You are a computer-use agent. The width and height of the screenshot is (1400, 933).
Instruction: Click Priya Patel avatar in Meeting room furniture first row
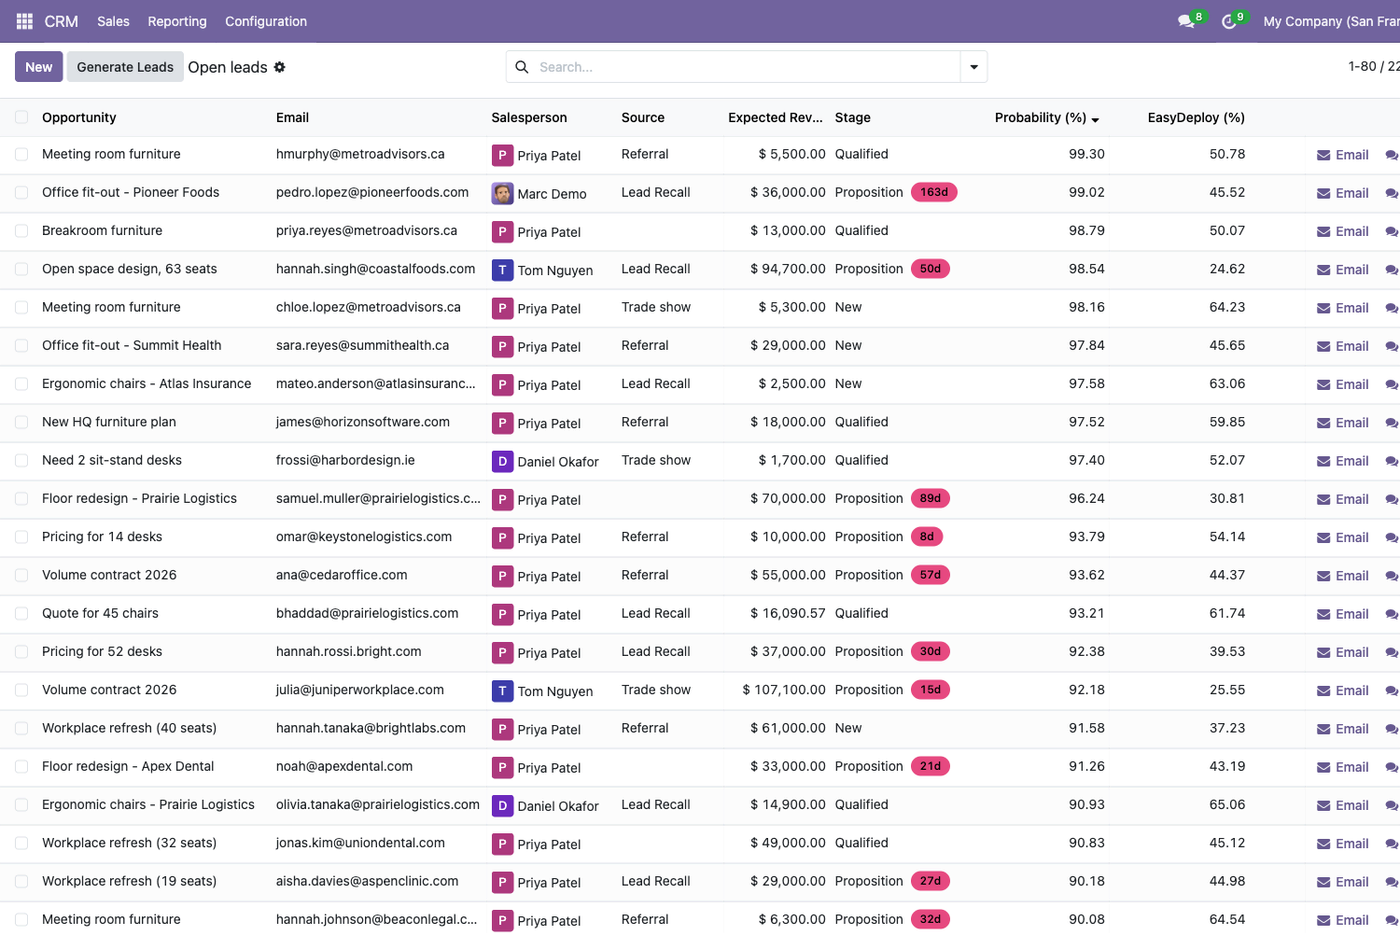[x=502, y=155]
